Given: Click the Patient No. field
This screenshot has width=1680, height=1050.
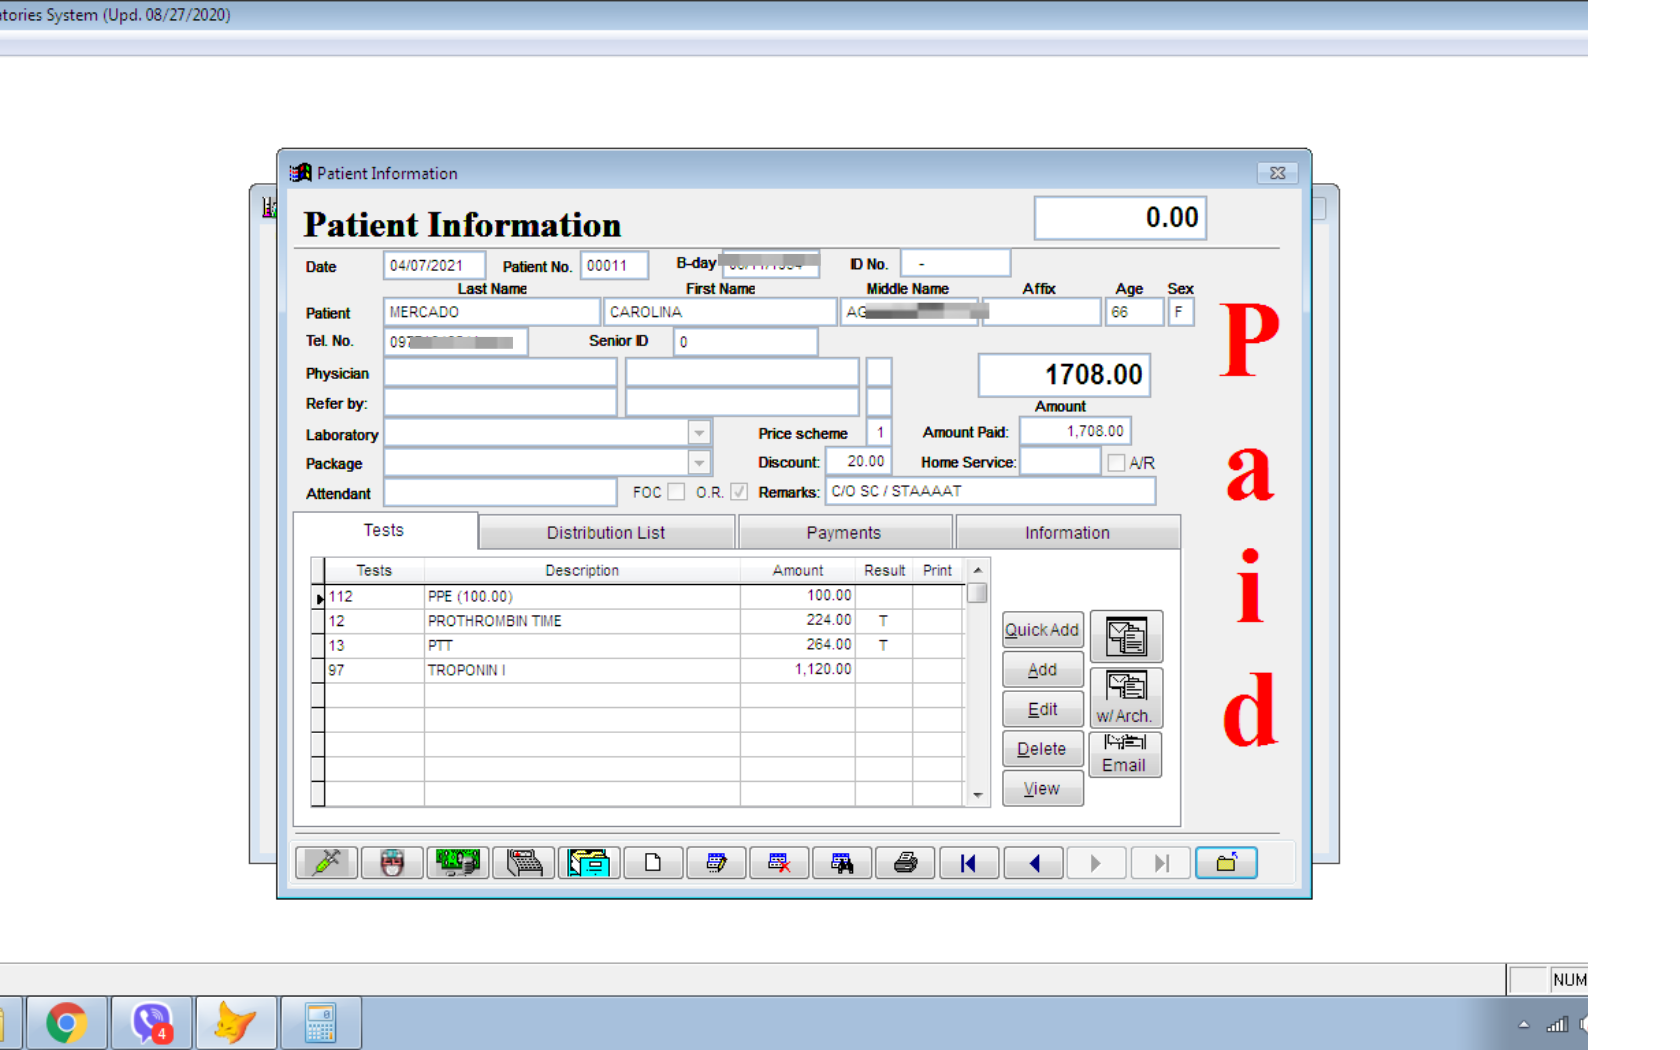Looking at the screenshot, I should [x=614, y=265].
